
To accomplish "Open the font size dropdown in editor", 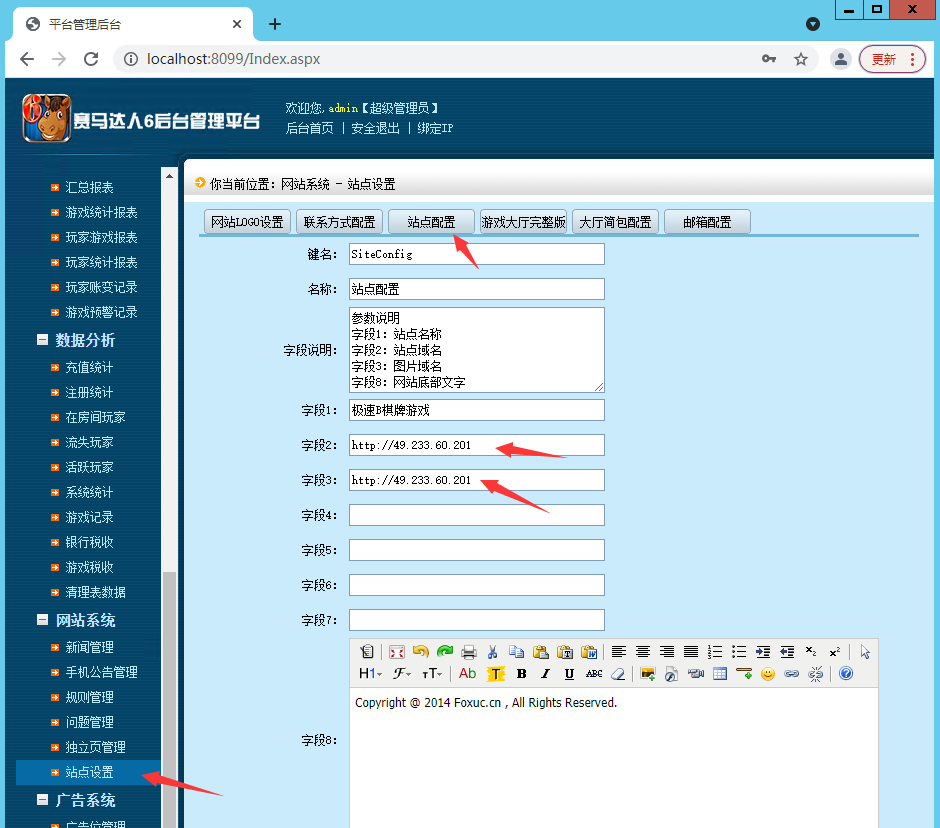I will [431, 674].
